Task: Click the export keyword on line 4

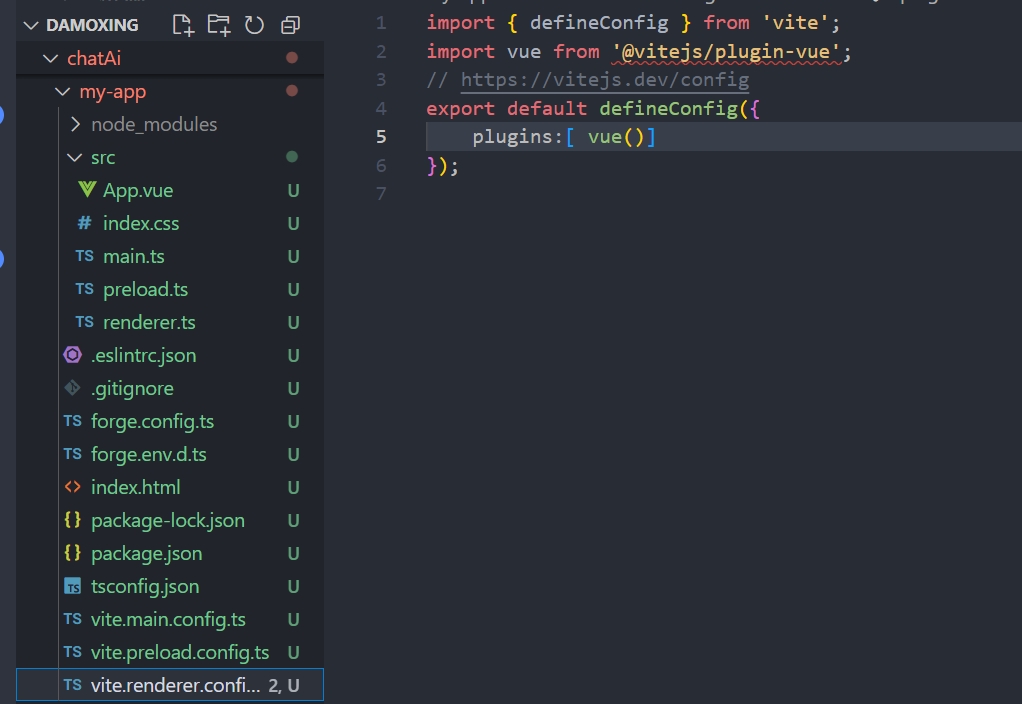Action: pos(460,108)
